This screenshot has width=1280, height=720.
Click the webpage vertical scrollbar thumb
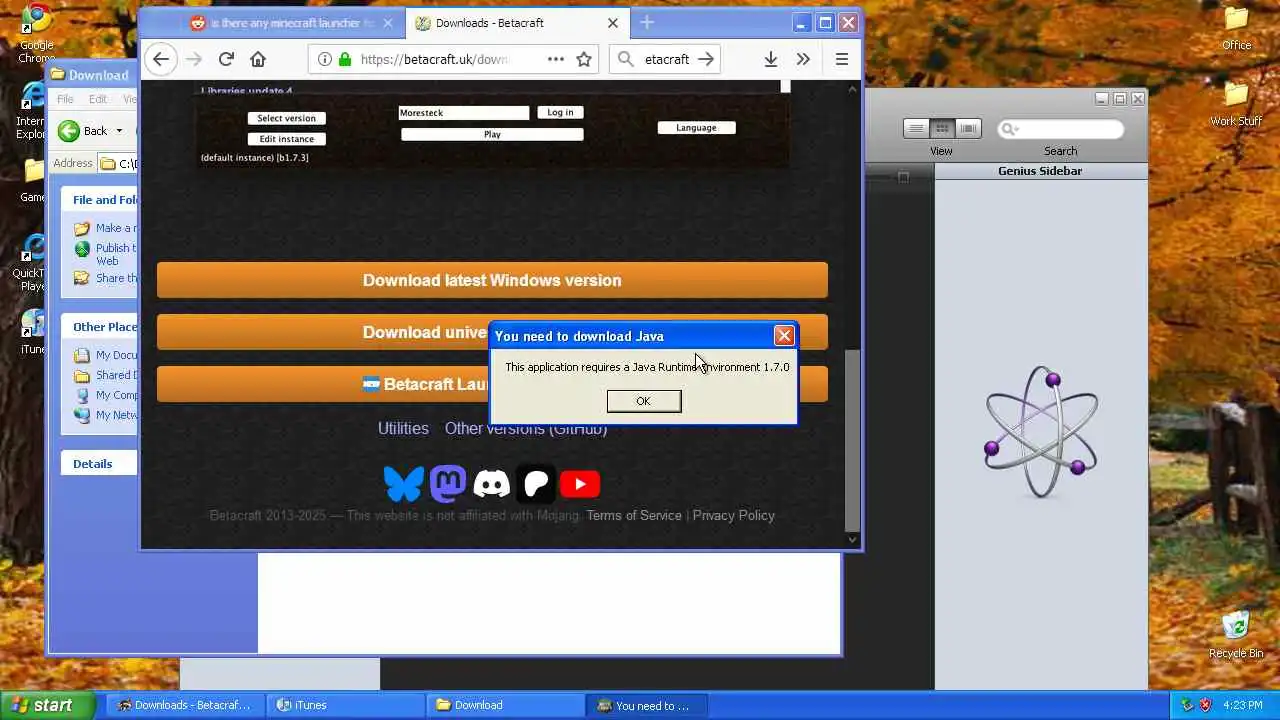(x=852, y=440)
